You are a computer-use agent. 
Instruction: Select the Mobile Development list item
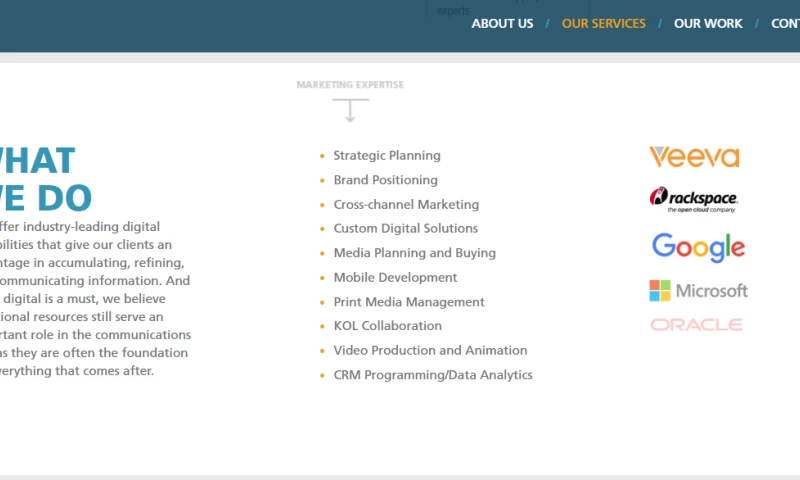[395, 278]
